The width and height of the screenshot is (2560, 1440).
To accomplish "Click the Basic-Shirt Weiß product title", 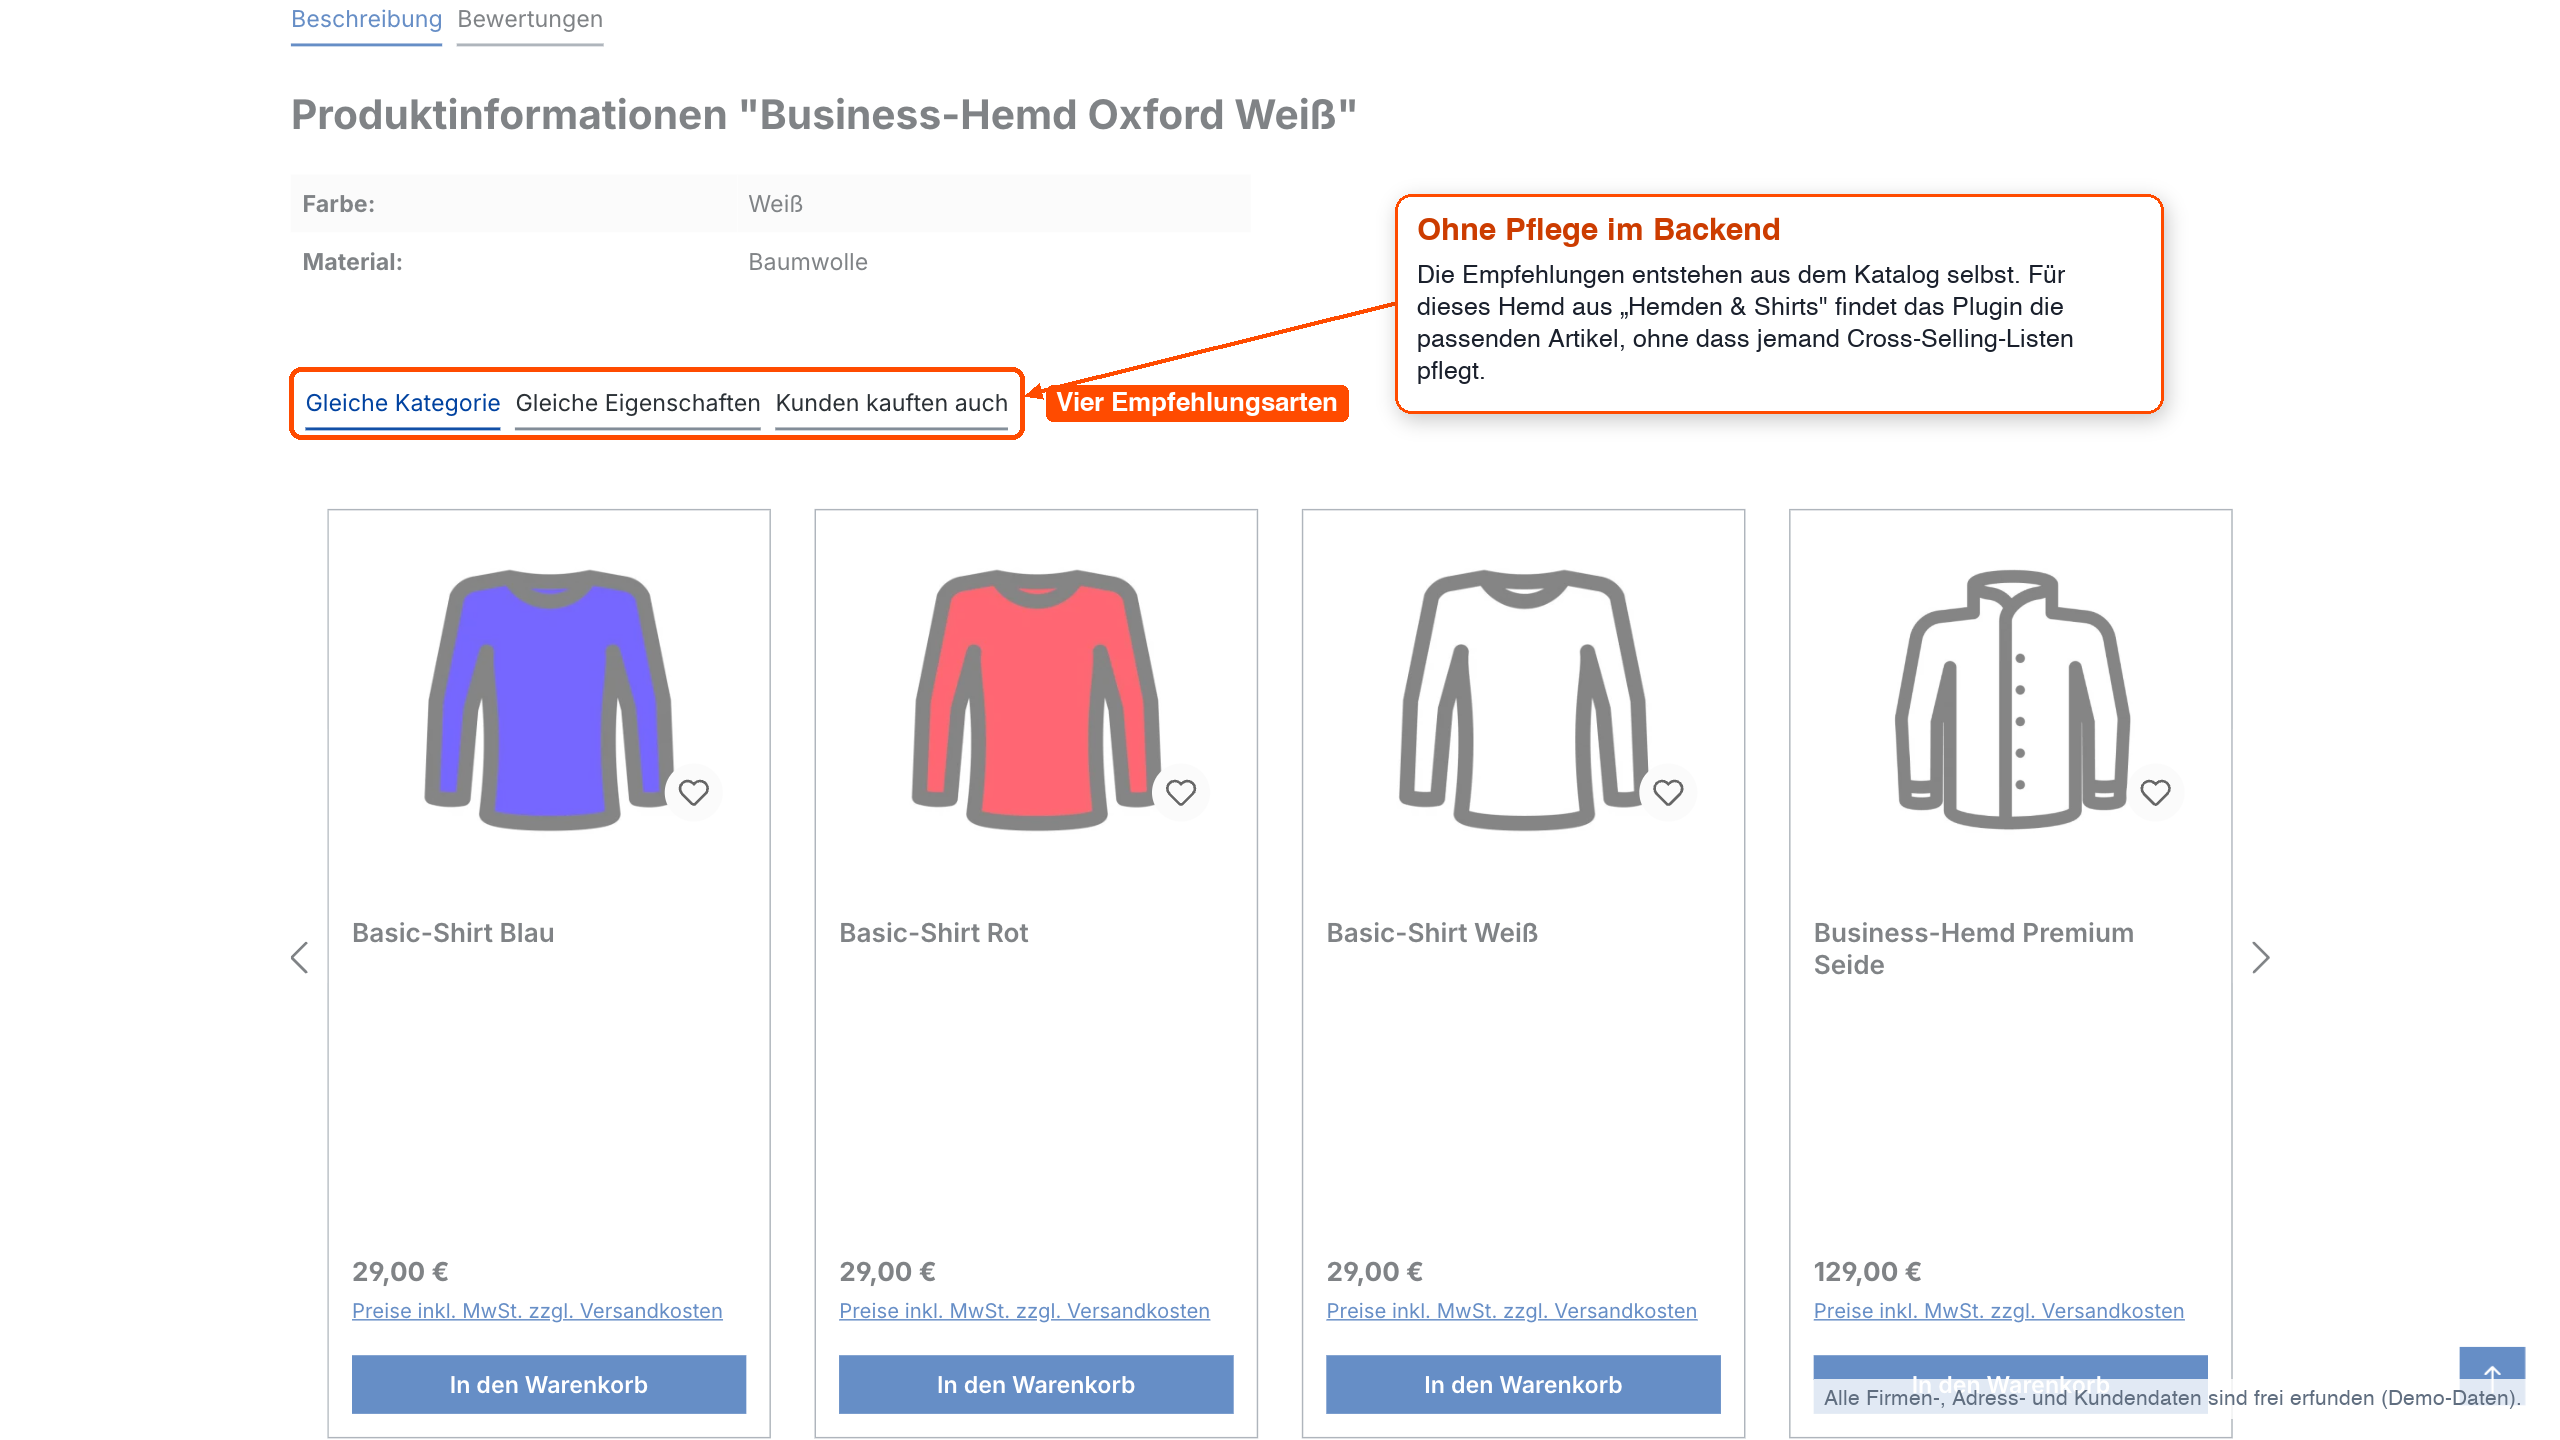I will click(x=1432, y=932).
